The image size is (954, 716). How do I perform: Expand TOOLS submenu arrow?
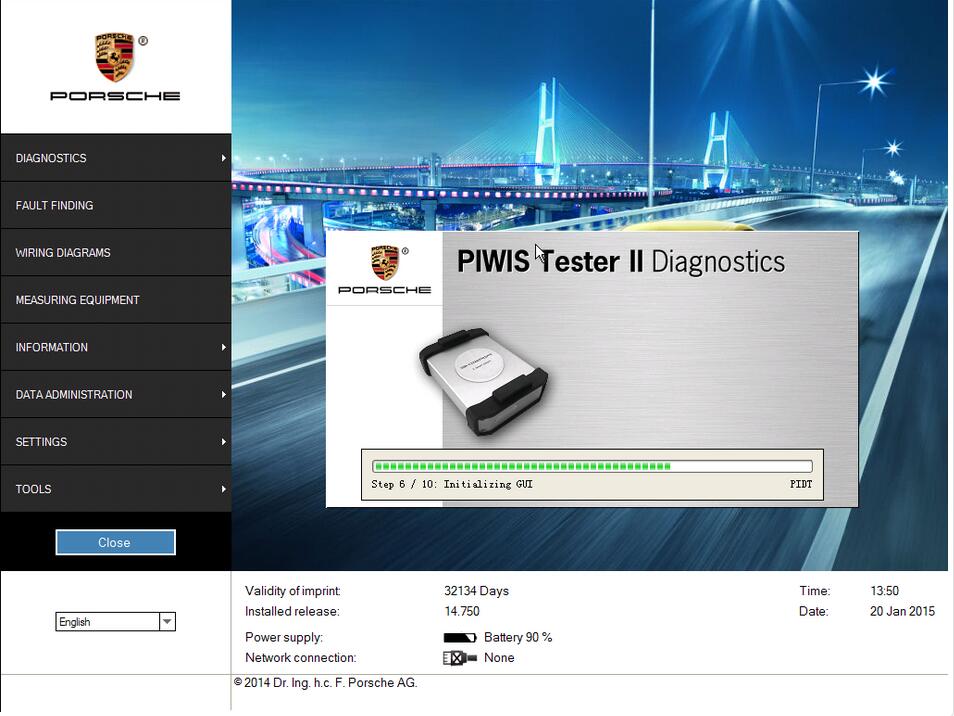coord(223,489)
